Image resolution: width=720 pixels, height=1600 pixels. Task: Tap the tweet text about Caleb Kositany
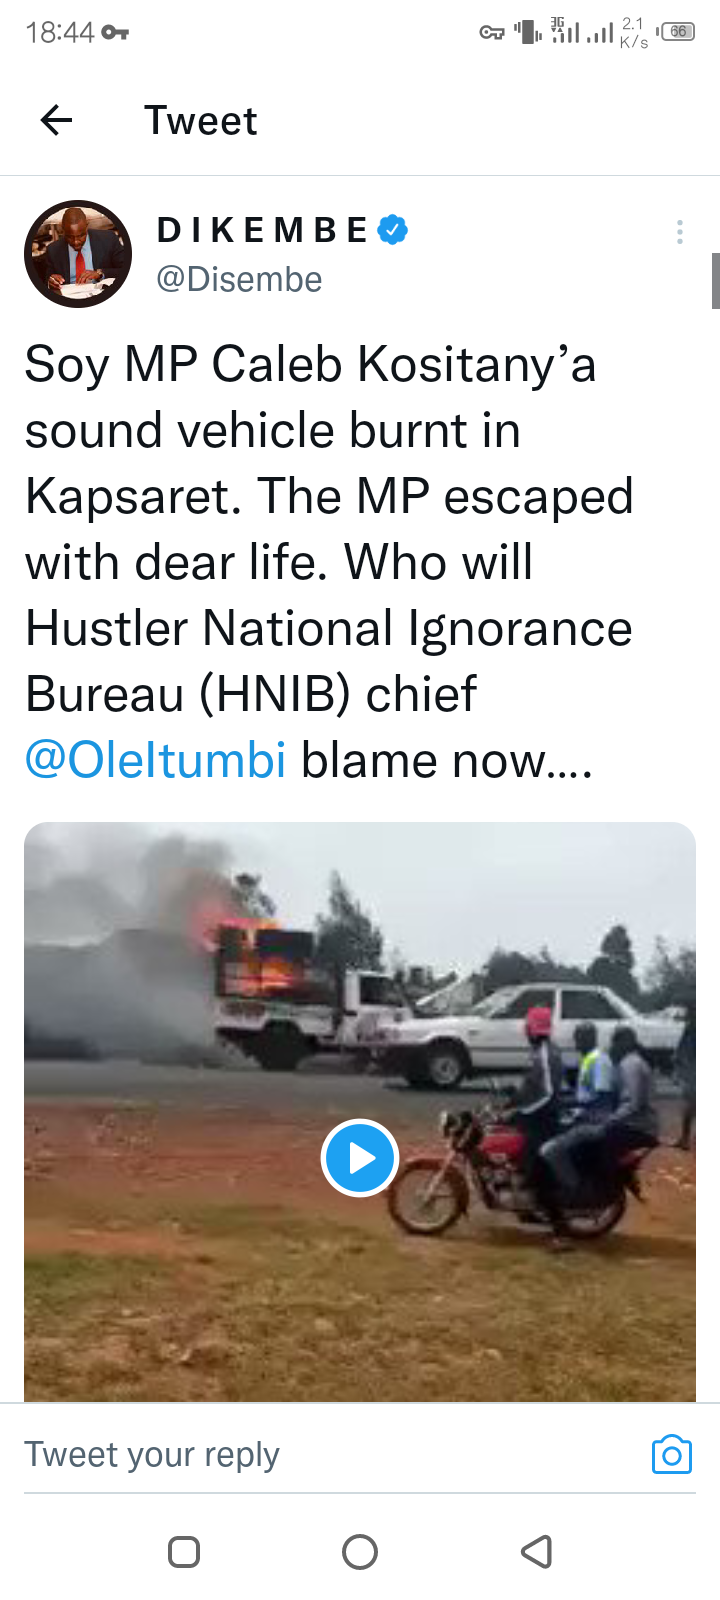tap(329, 562)
